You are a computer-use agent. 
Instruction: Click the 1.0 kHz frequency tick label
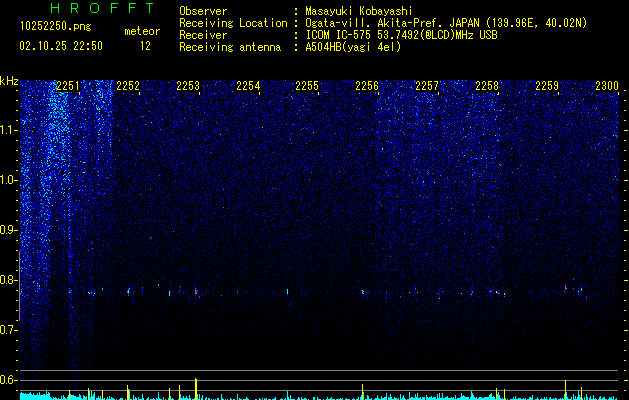click(9, 180)
